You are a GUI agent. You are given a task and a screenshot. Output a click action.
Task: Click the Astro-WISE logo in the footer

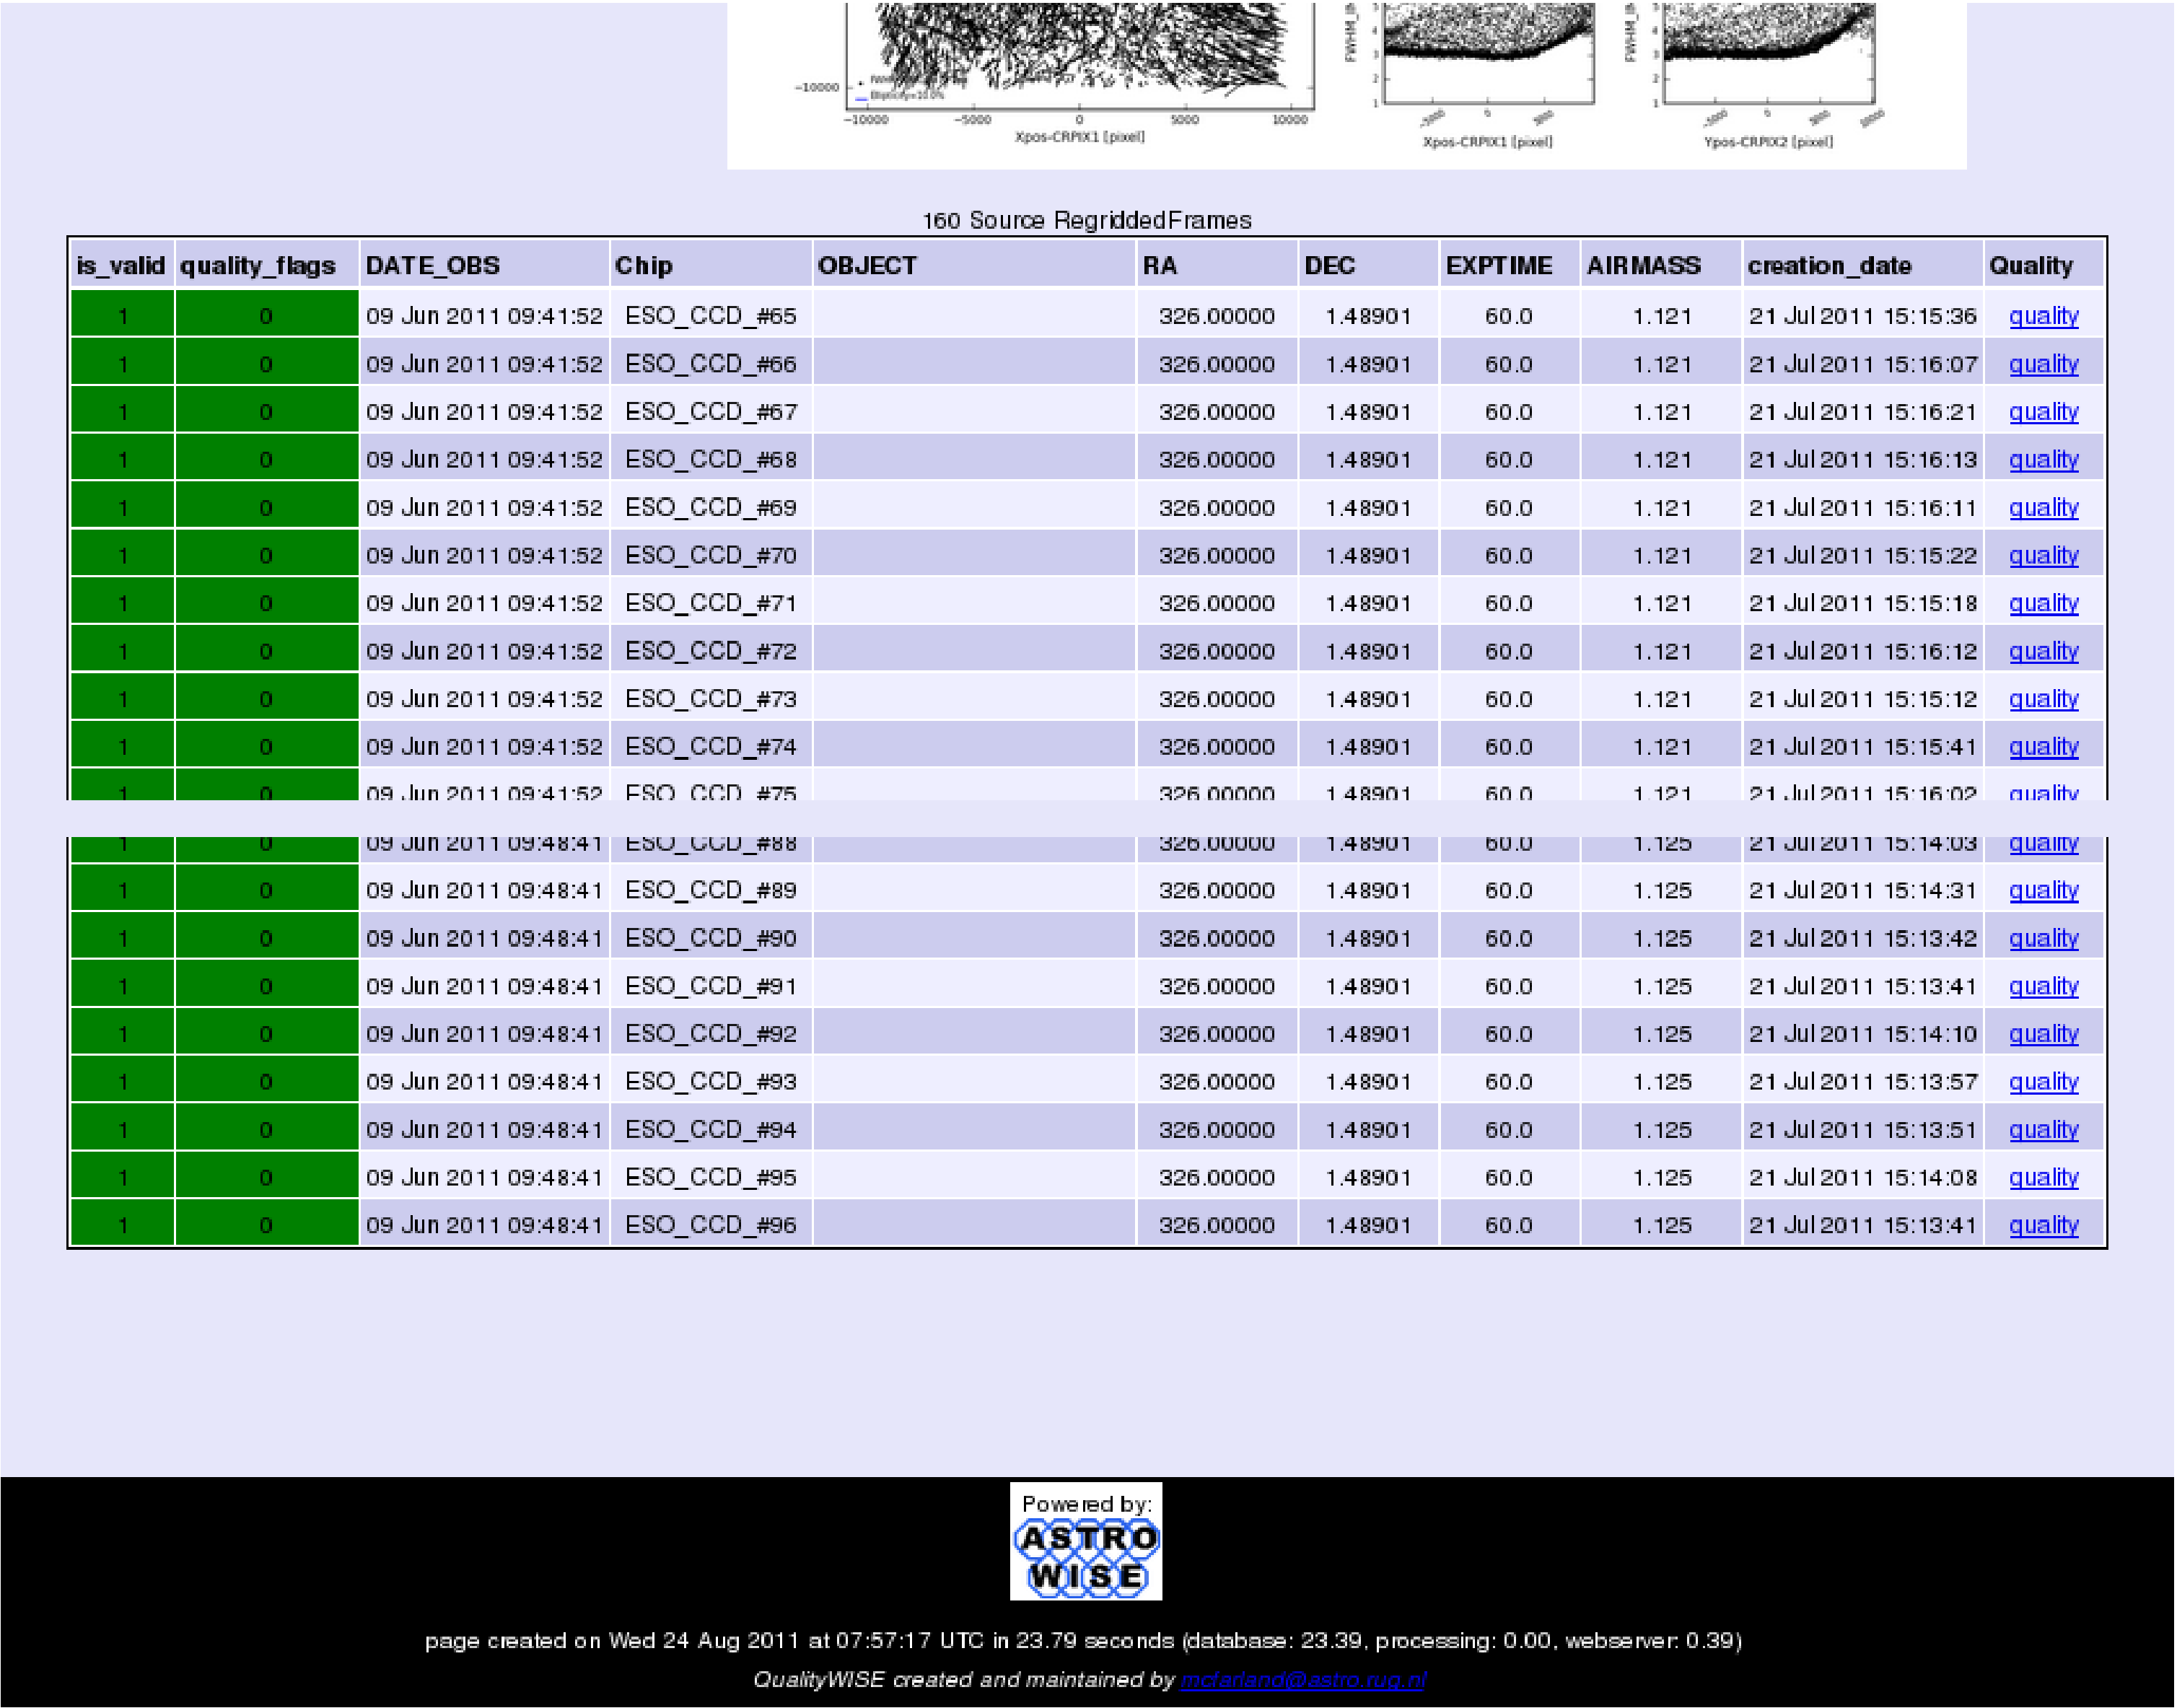[x=1085, y=1541]
